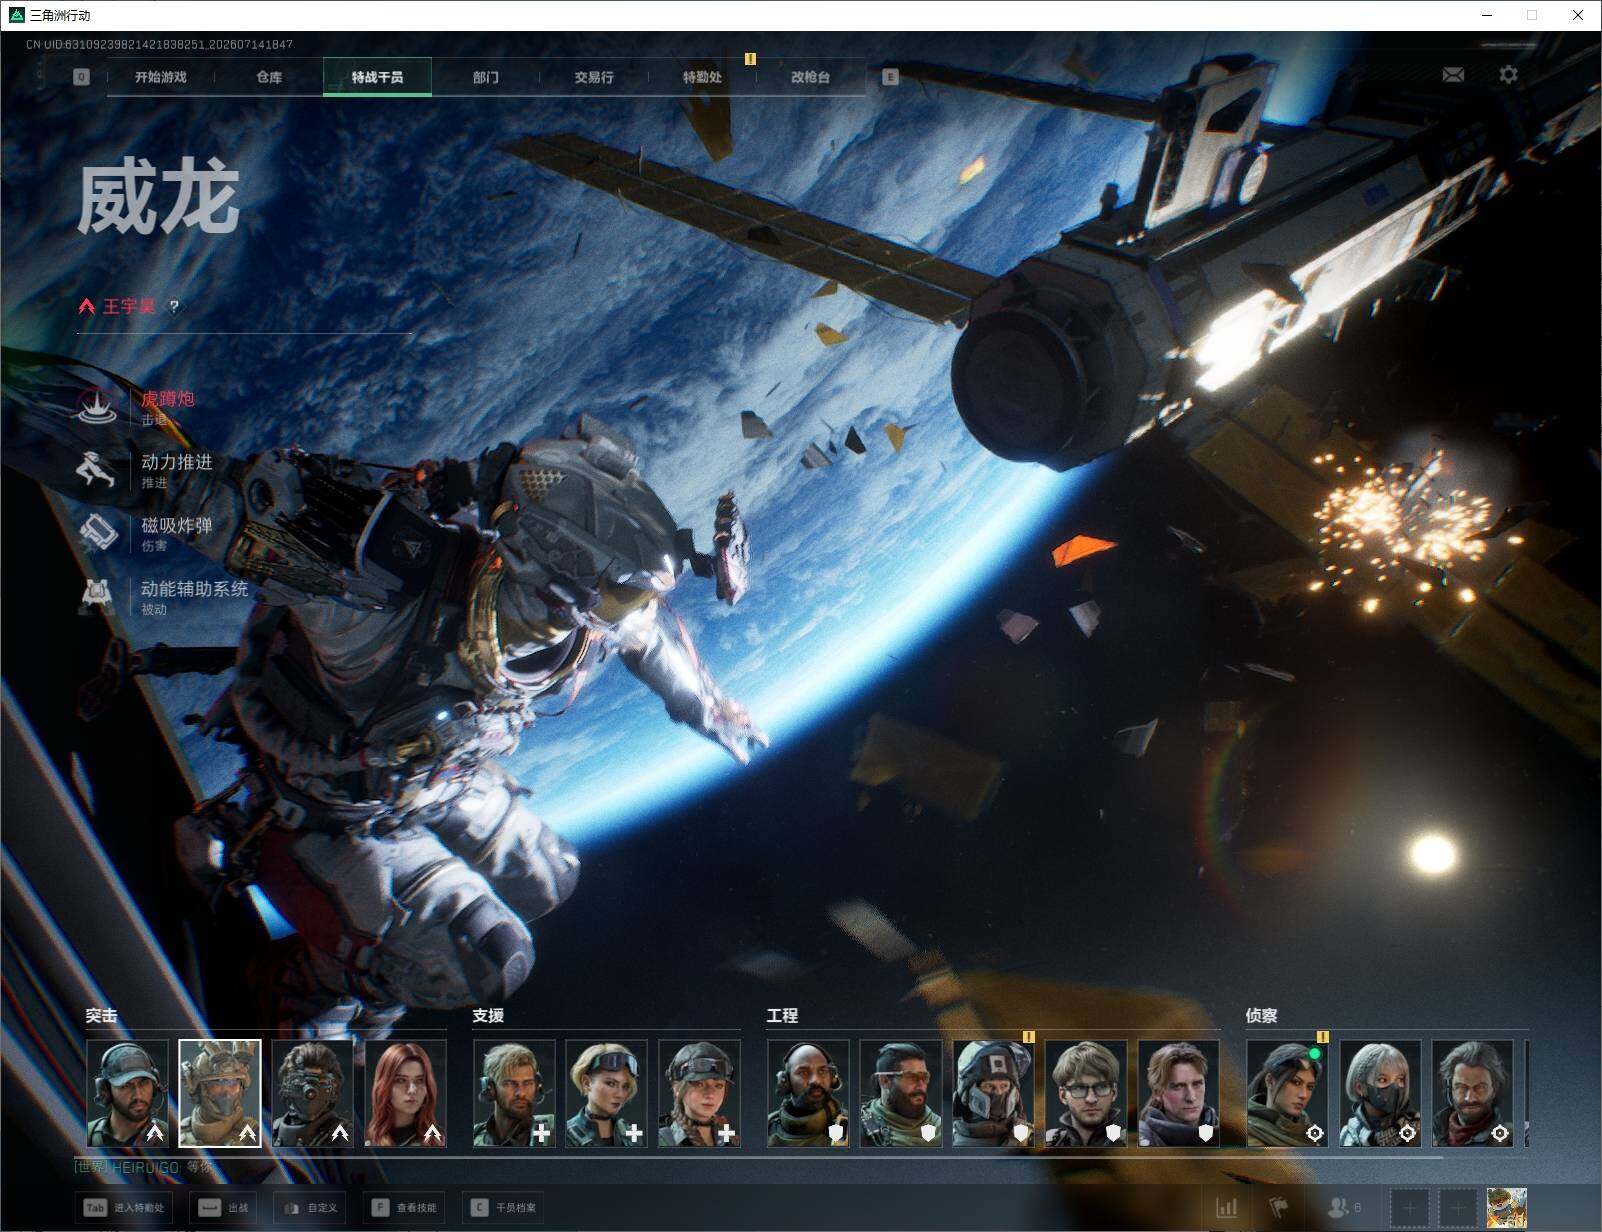Viewport: 1602px width, 1232px height.
Task: Open the statistics bar chart icon
Action: click(x=1227, y=1208)
